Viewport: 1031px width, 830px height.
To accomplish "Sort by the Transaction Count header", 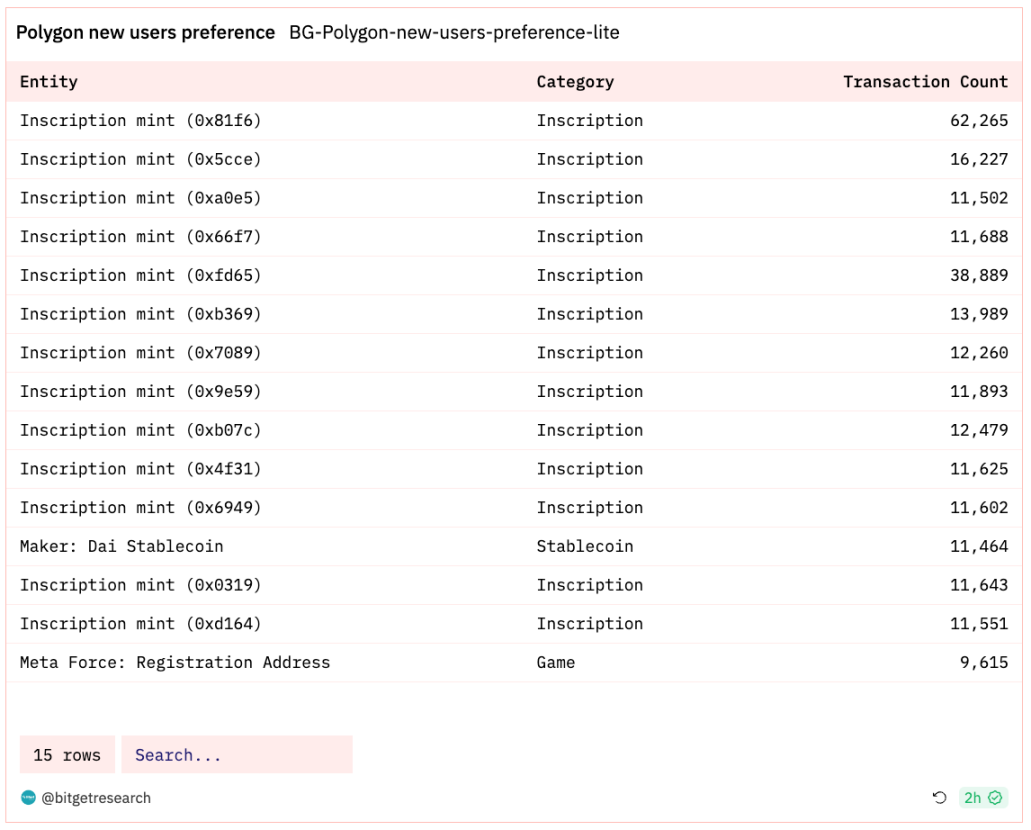I will tap(925, 82).
